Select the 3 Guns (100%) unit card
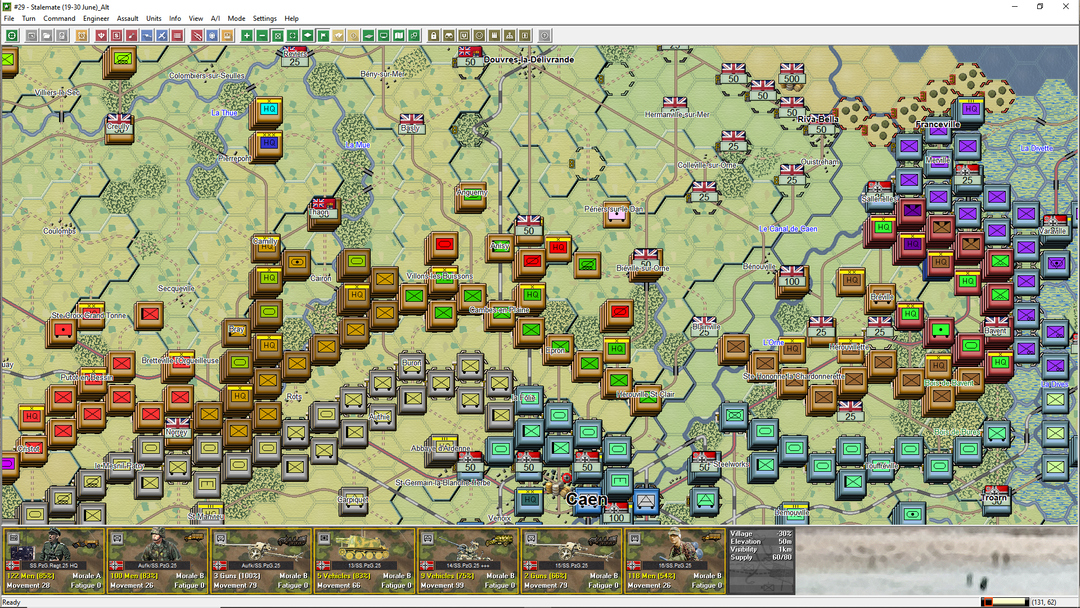The height and width of the screenshot is (608, 1080). [x=260, y=560]
